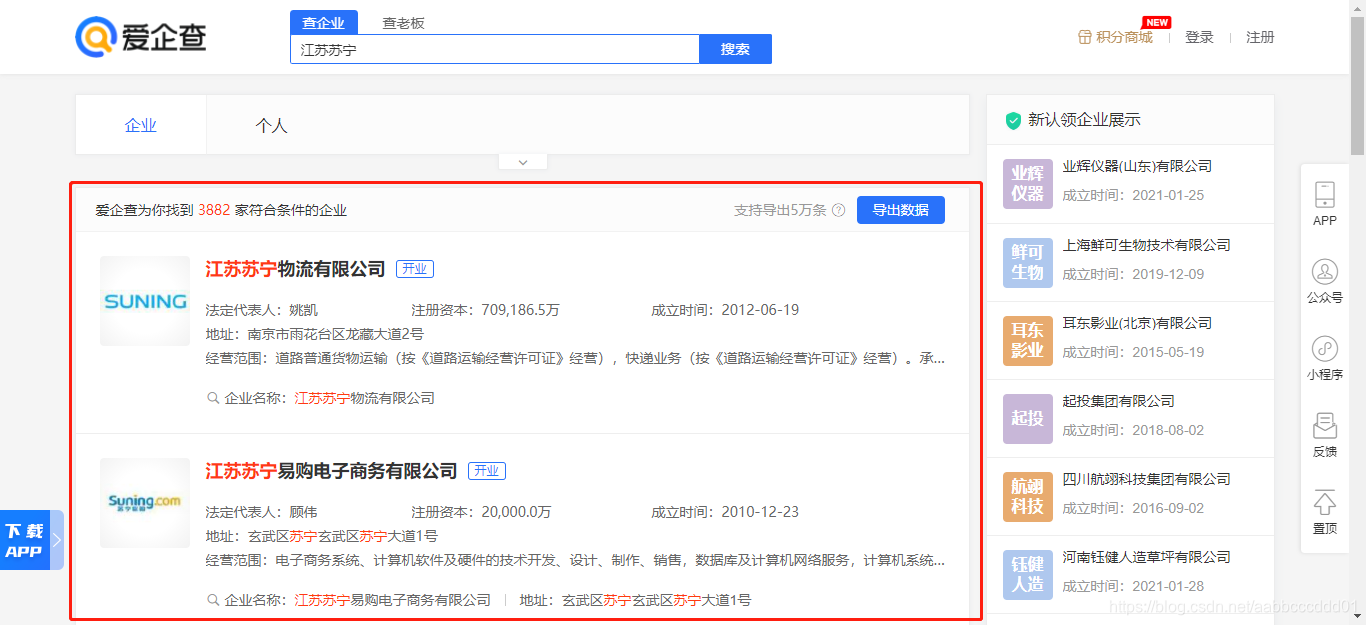Screen dimensions: 1366x625
Task: Click the 起投 company avatar
Action: click(x=1028, y=418)
